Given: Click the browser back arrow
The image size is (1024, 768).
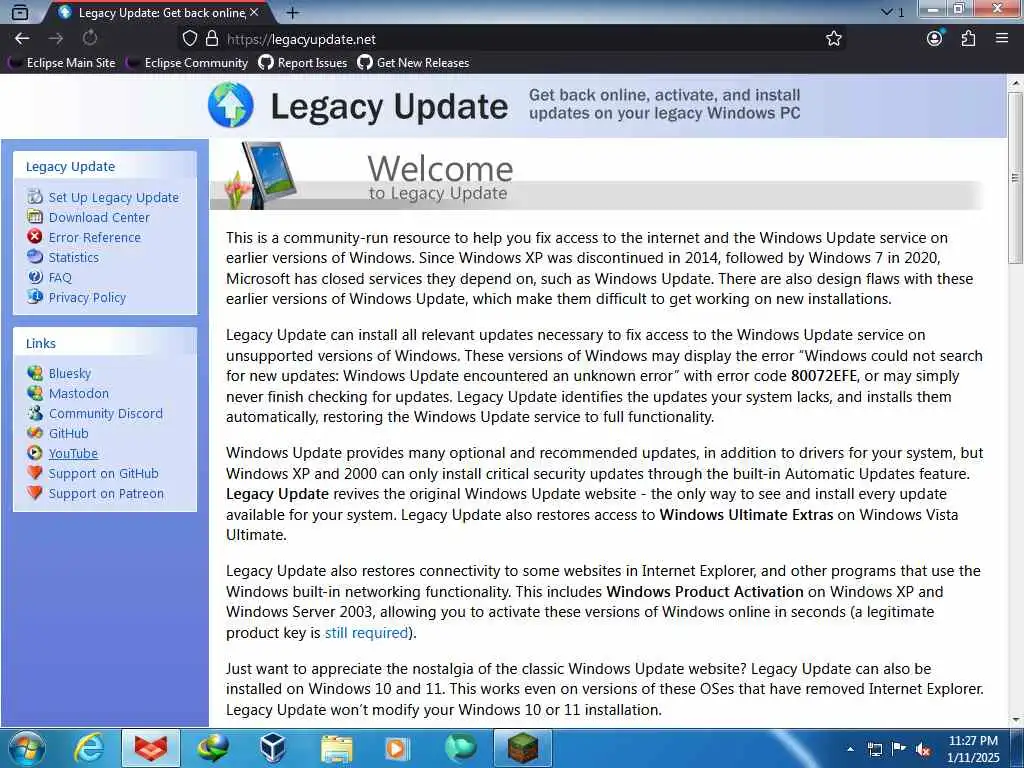Looking at the screenshot, I should 22,39.
